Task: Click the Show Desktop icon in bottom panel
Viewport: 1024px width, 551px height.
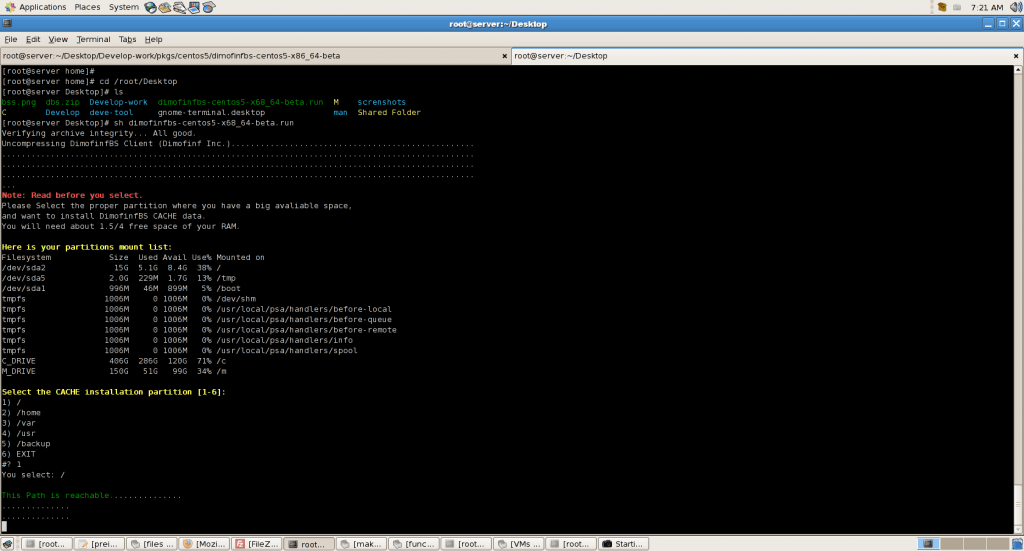Action: pyautogui.click(x=7, y=544)
